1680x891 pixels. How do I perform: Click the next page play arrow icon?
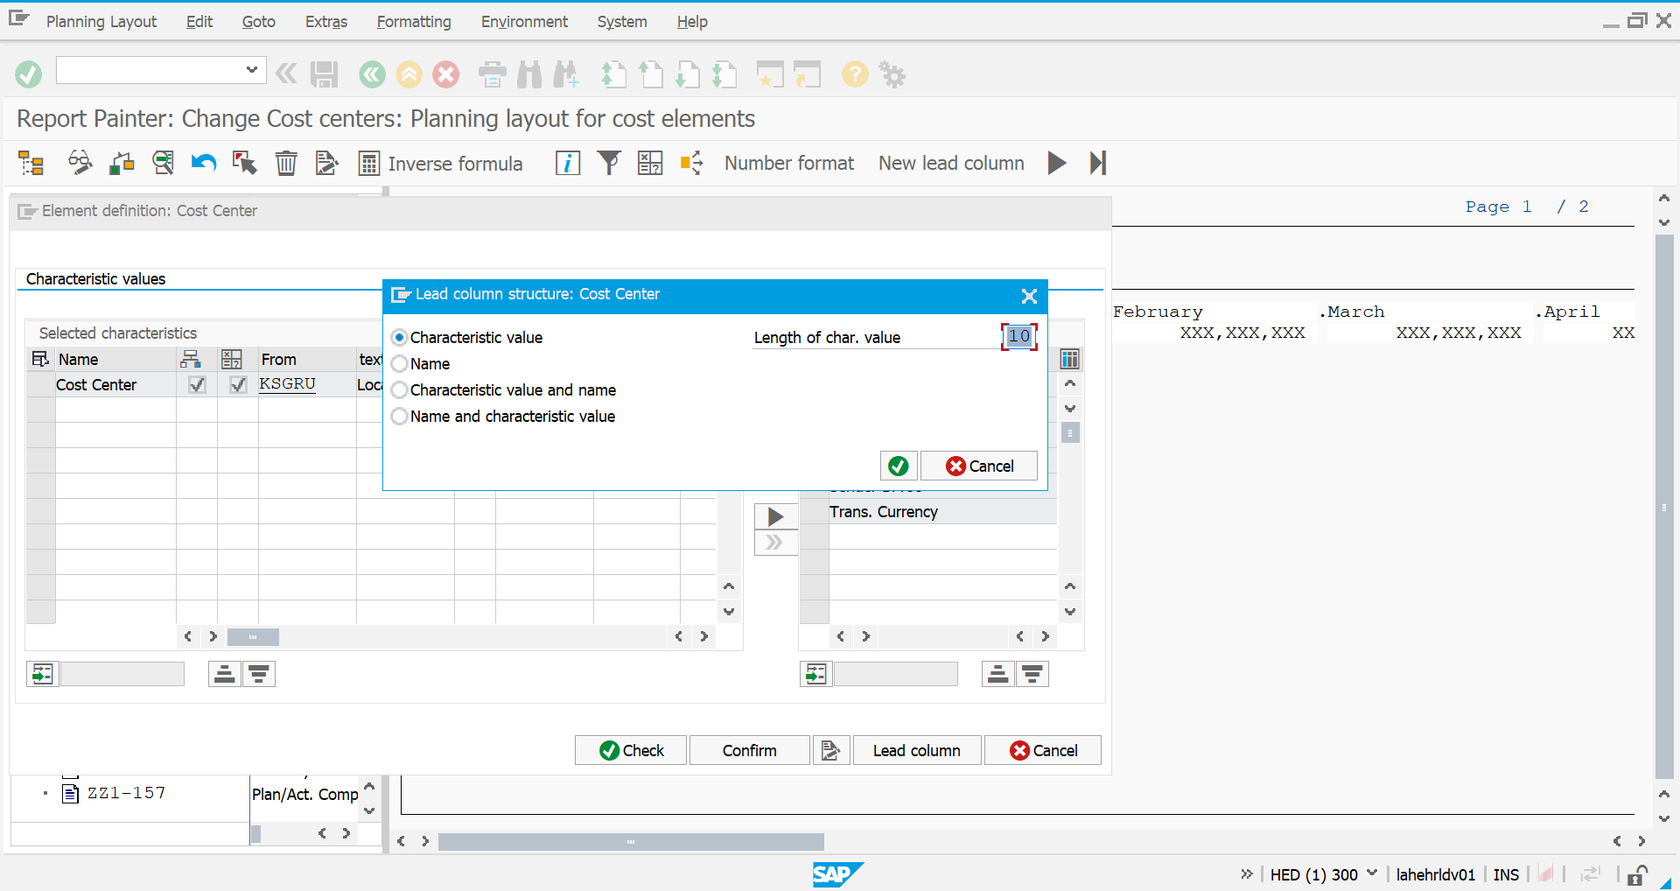pyautogui.click(x=1057, y=163)
